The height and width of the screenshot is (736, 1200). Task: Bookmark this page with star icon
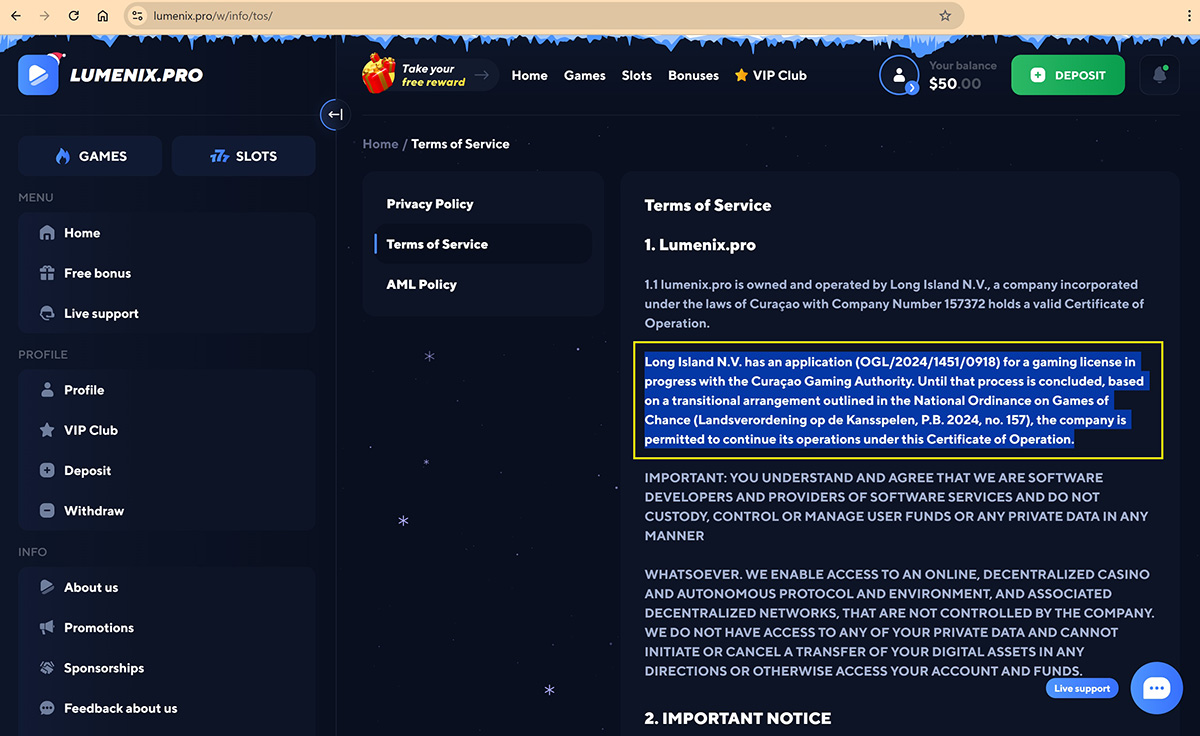(945, 16)
